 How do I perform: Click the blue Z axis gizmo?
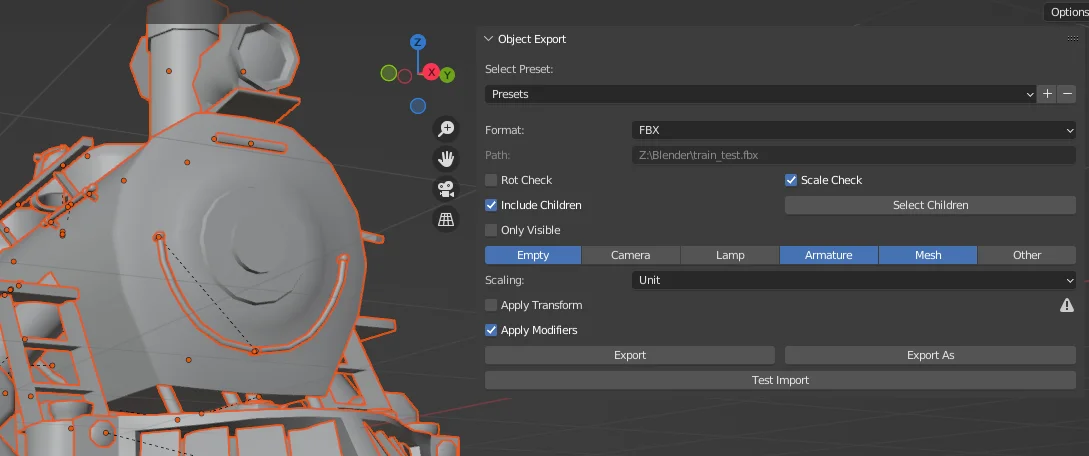pos(418,42)
